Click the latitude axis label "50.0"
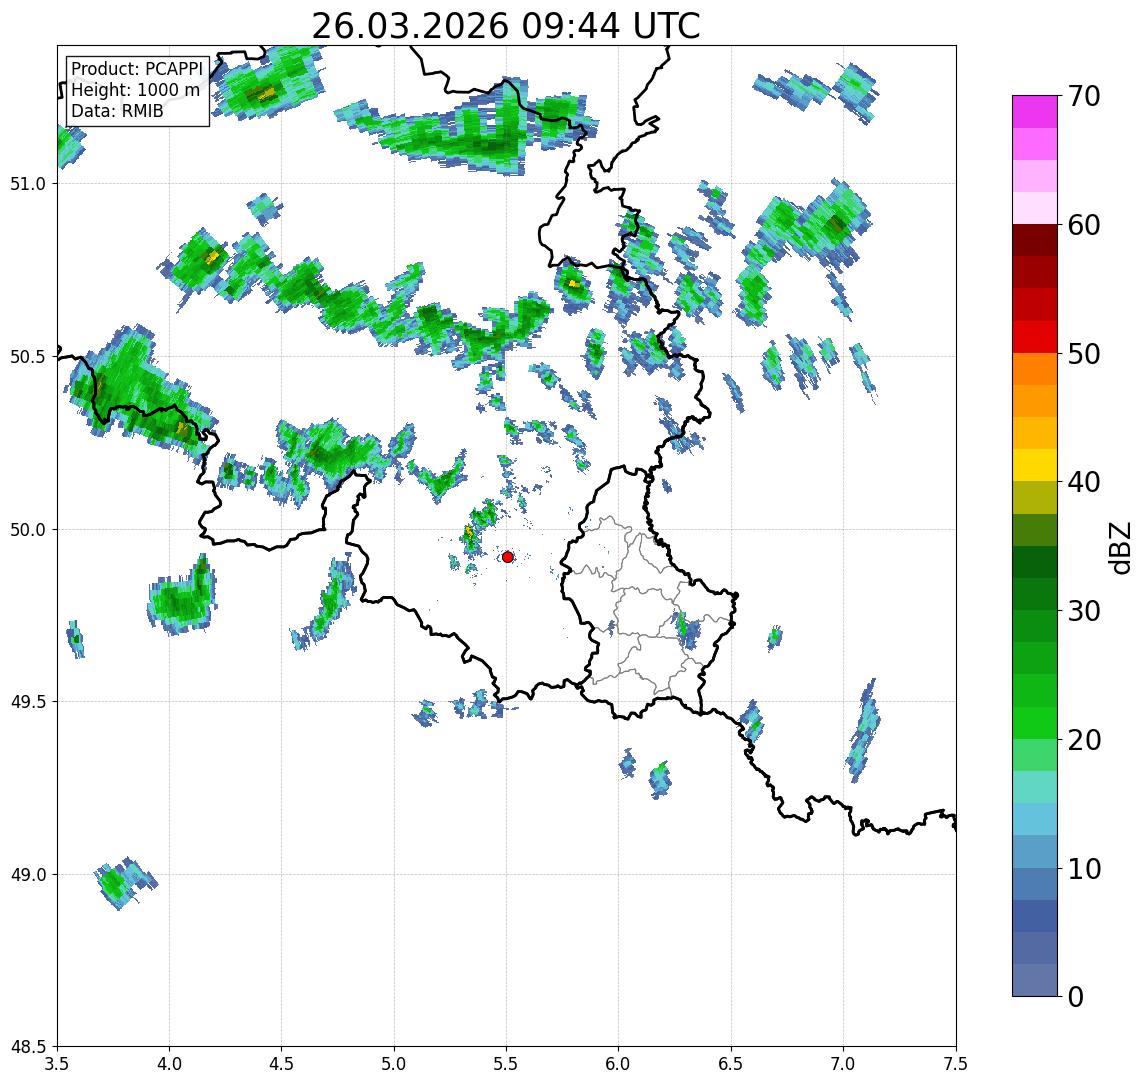This screenshot has width=1145, height=1084. (27, 530)
